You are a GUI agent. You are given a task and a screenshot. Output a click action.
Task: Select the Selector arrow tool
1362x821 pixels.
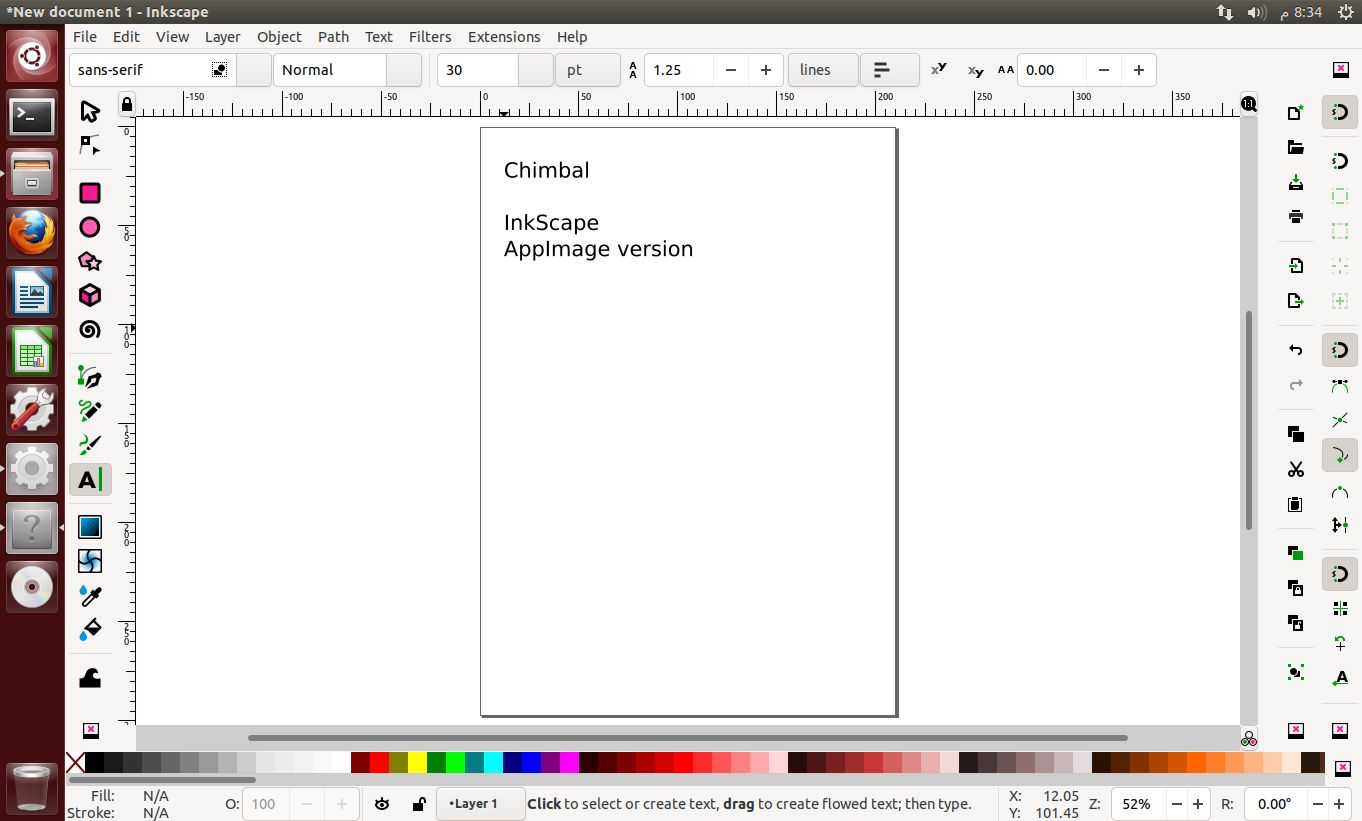click(x=90, y=111)
